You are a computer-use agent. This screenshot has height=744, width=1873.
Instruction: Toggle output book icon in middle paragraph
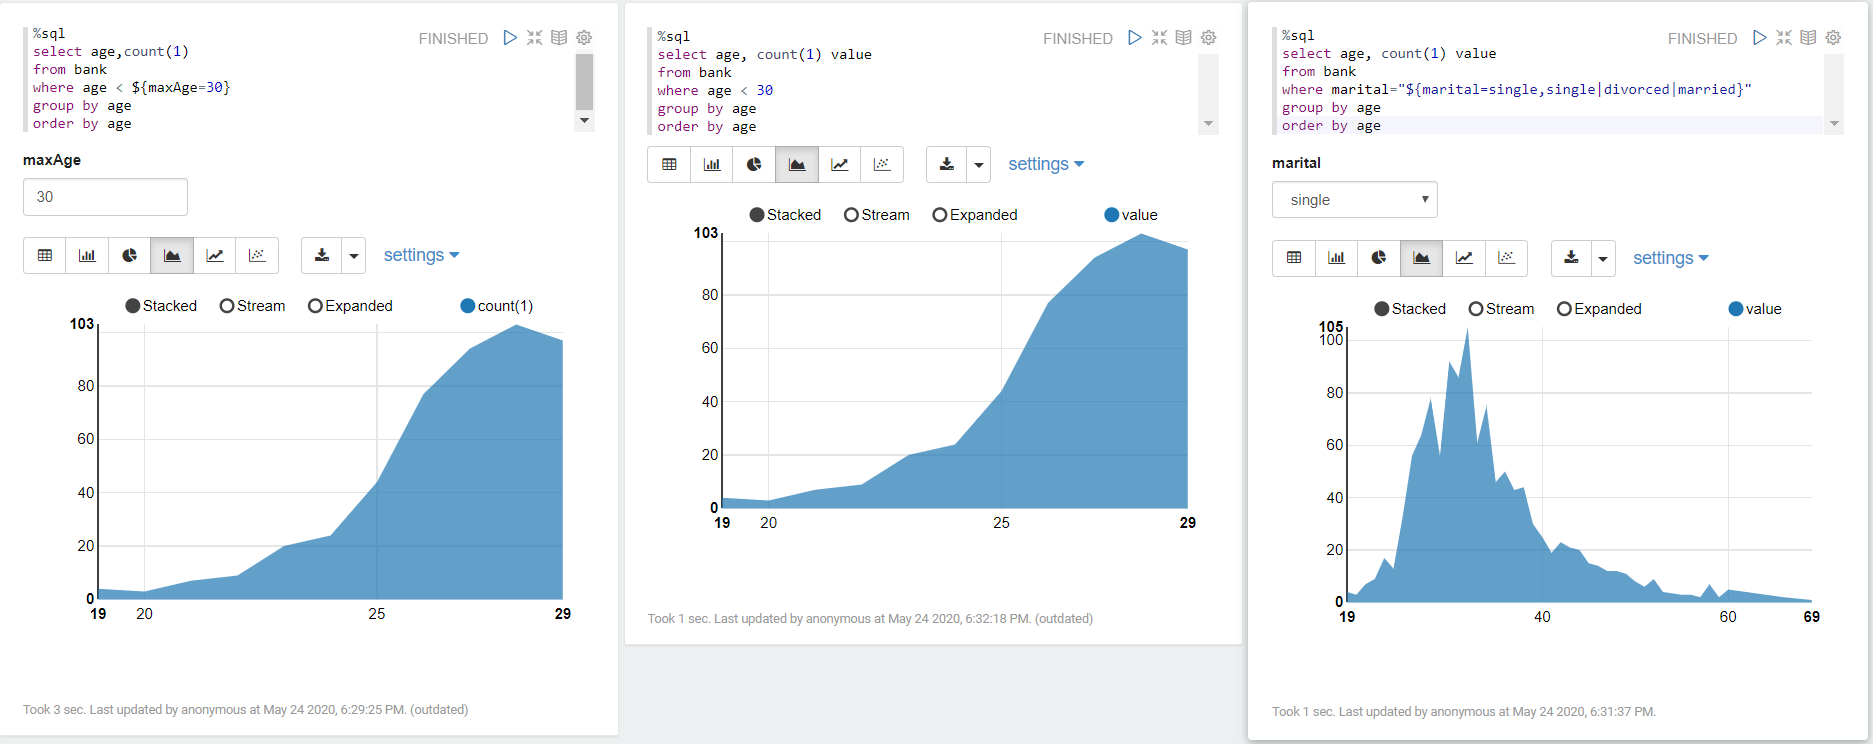coord(1183,38)
